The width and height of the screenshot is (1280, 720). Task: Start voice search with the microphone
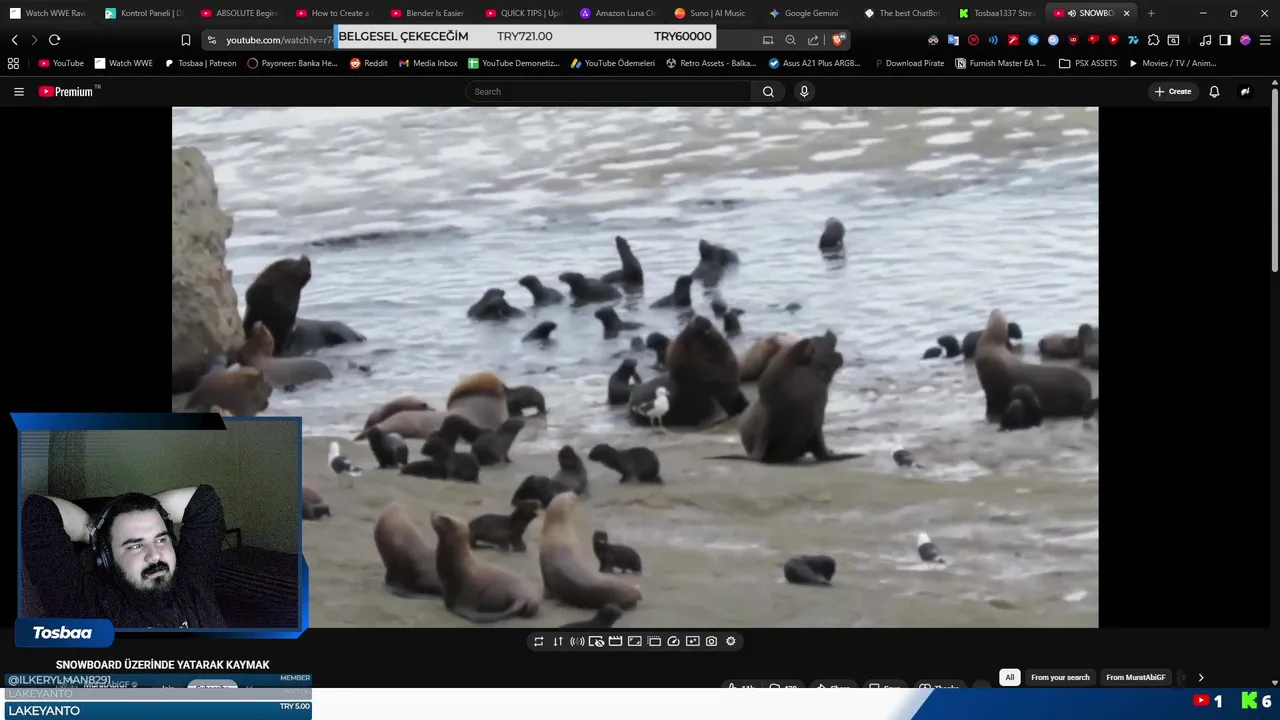(803, 91)
